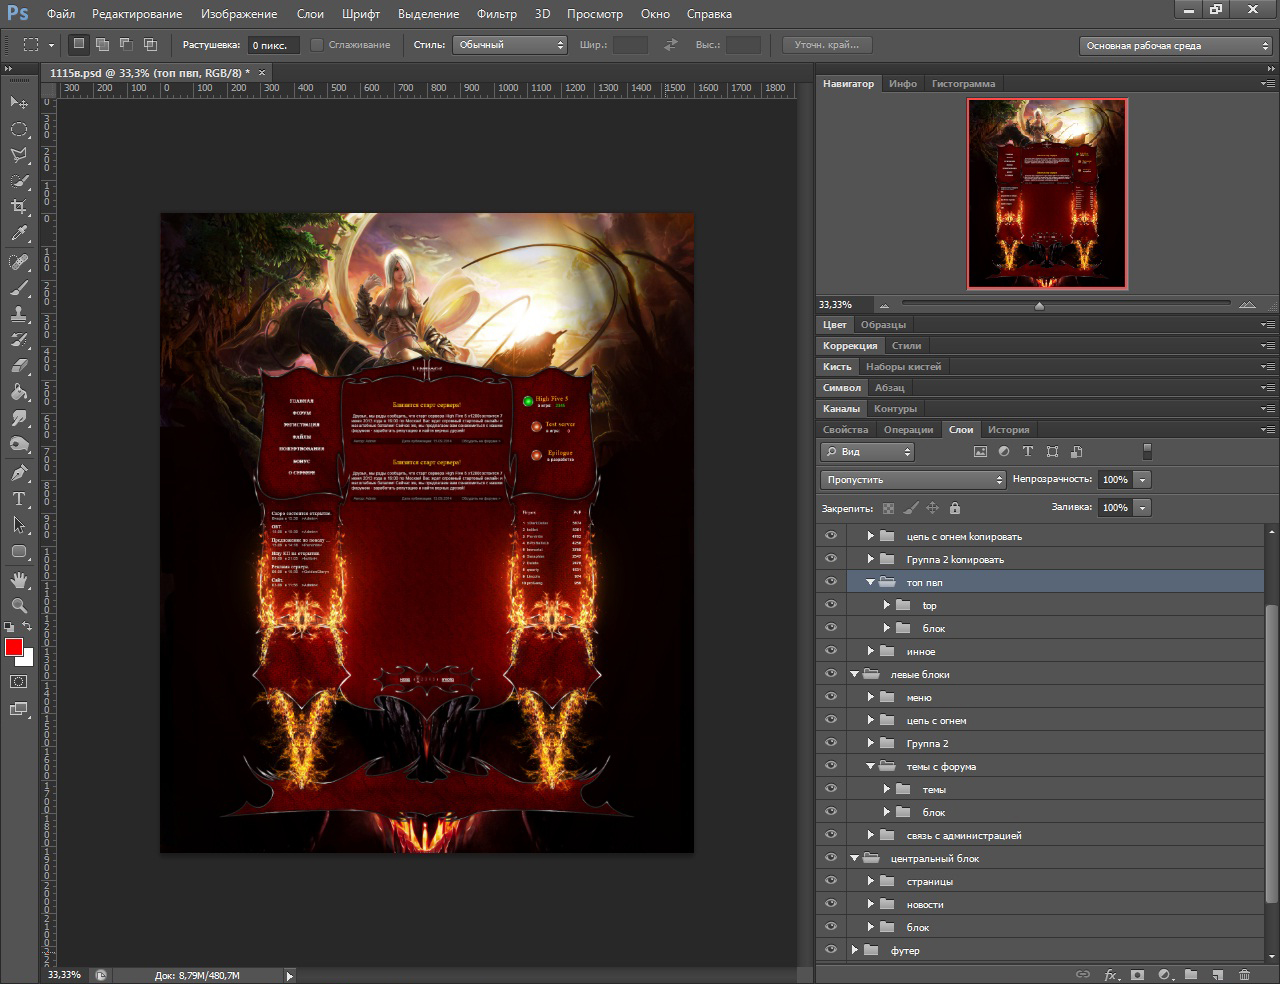
Task: Select the Smudge tool
Action: click(19, 418)
